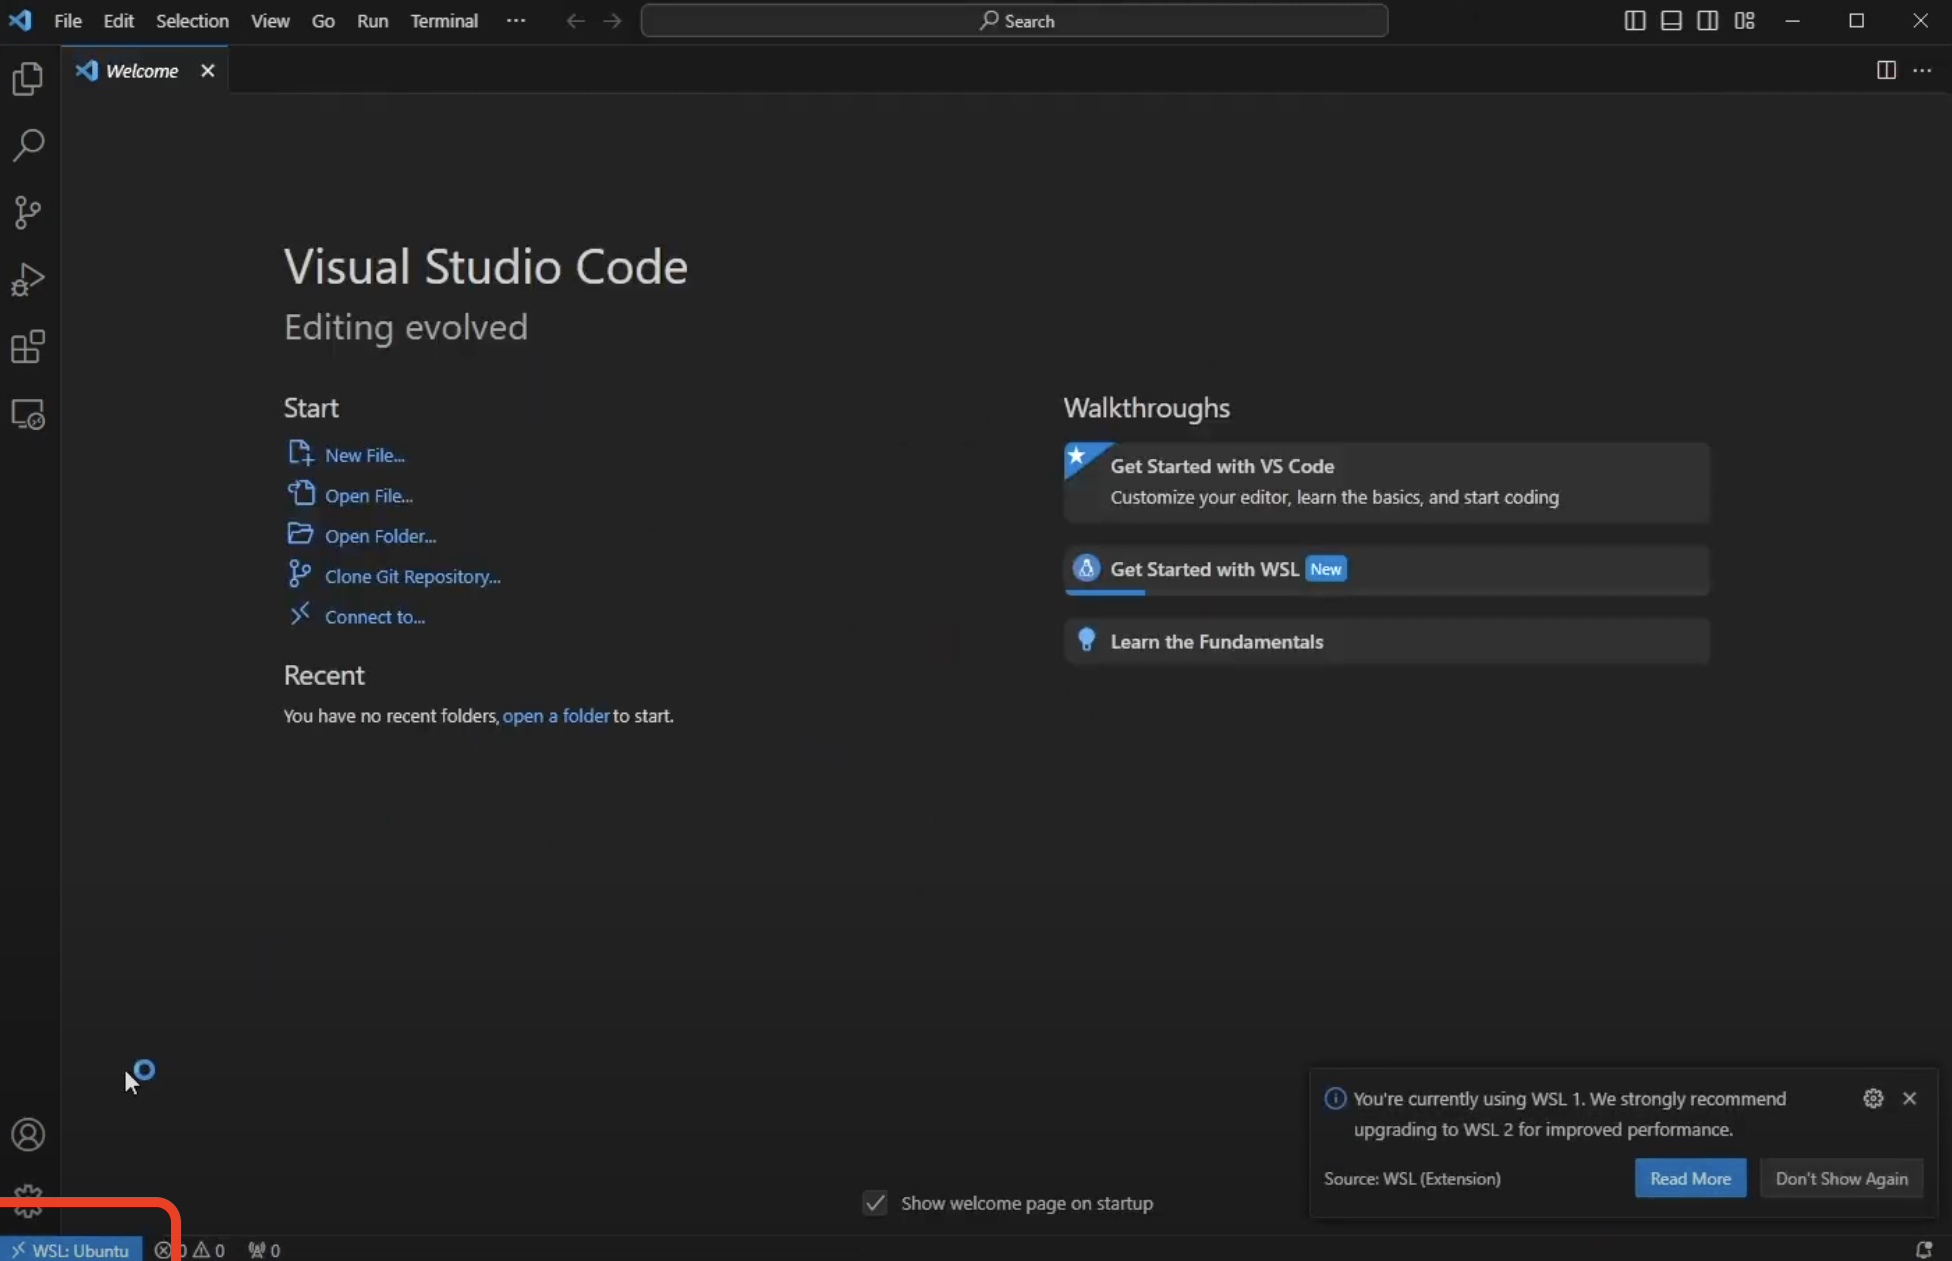Open the Edit menu
The image size is (1952, 1261).
118,21
